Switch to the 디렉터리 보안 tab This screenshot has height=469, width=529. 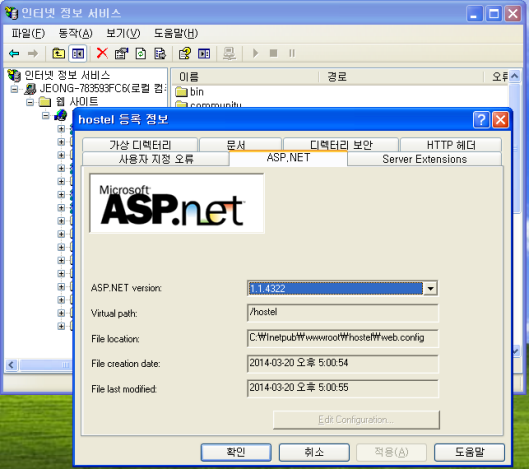click(341, 145)
